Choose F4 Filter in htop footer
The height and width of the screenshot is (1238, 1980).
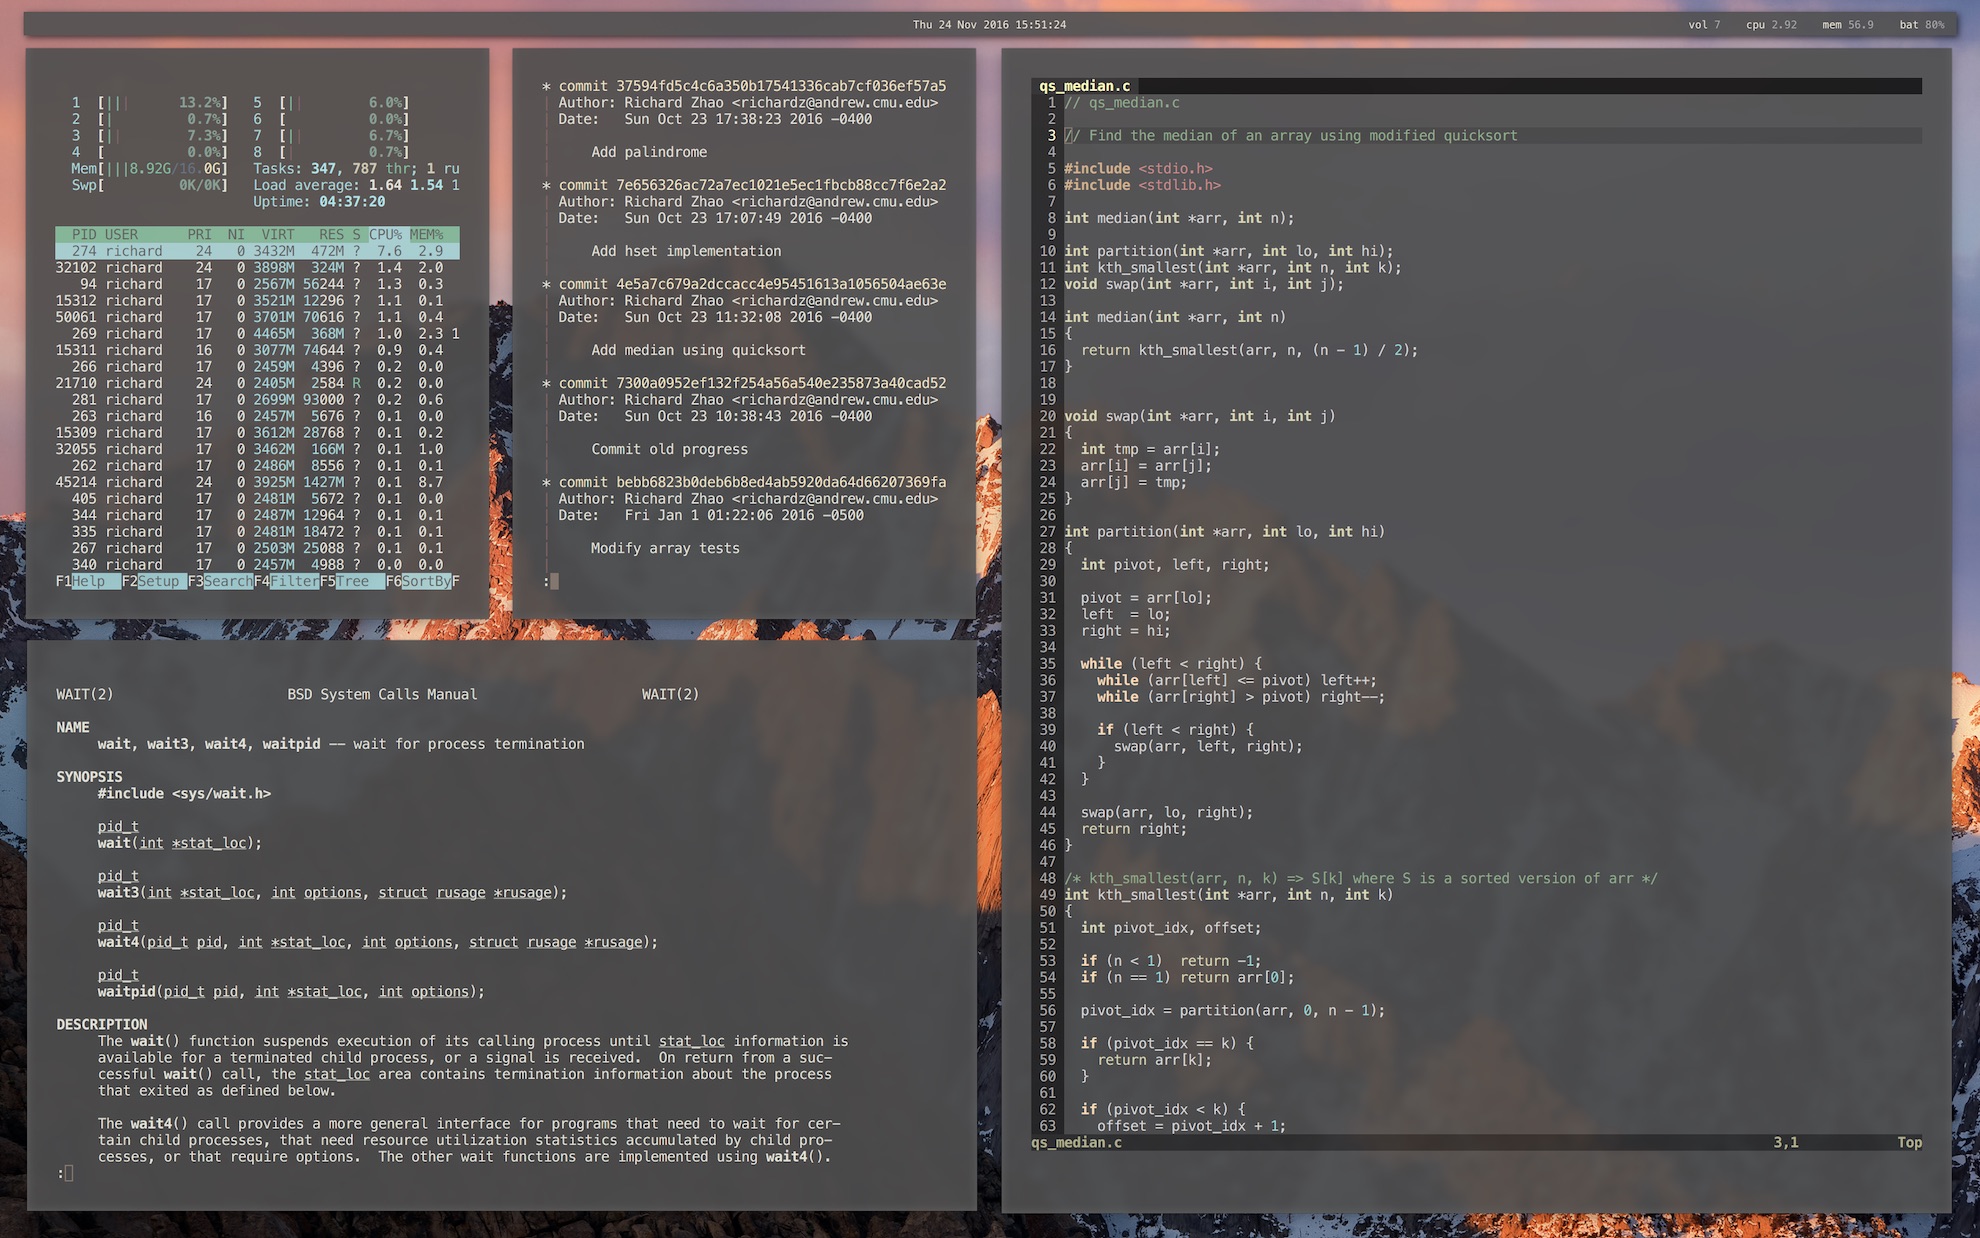coord(286,581)
